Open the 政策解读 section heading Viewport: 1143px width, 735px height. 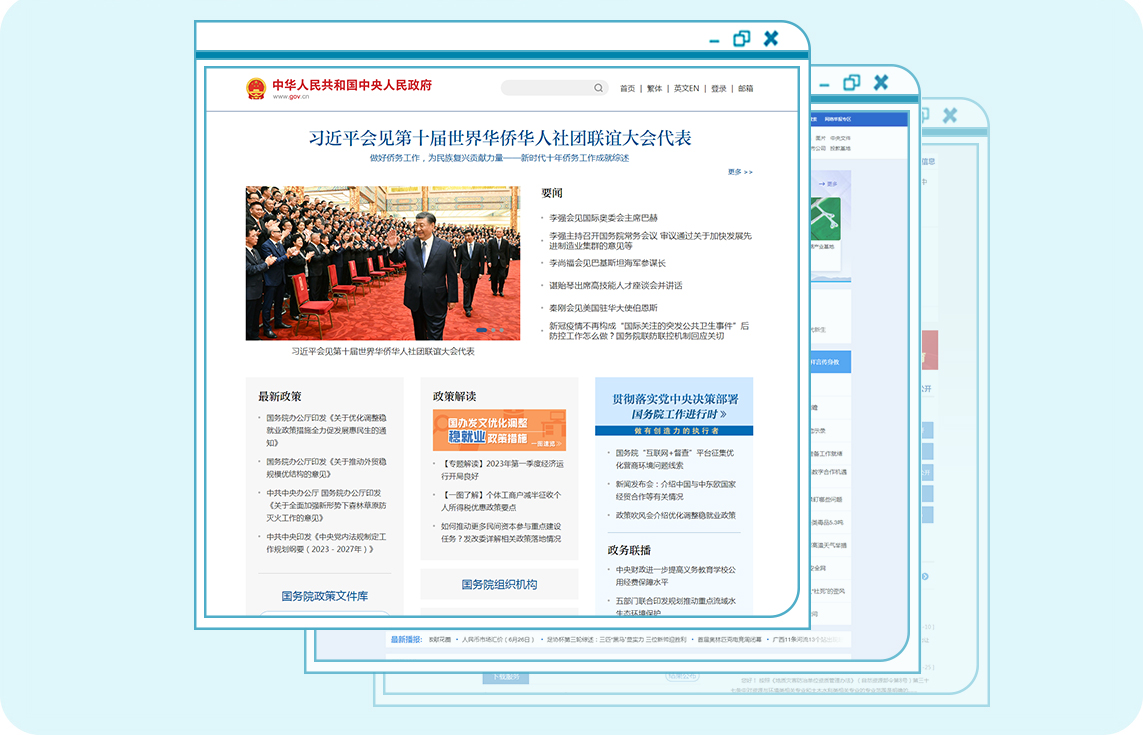pyautogui.click(x=454, y=397)
